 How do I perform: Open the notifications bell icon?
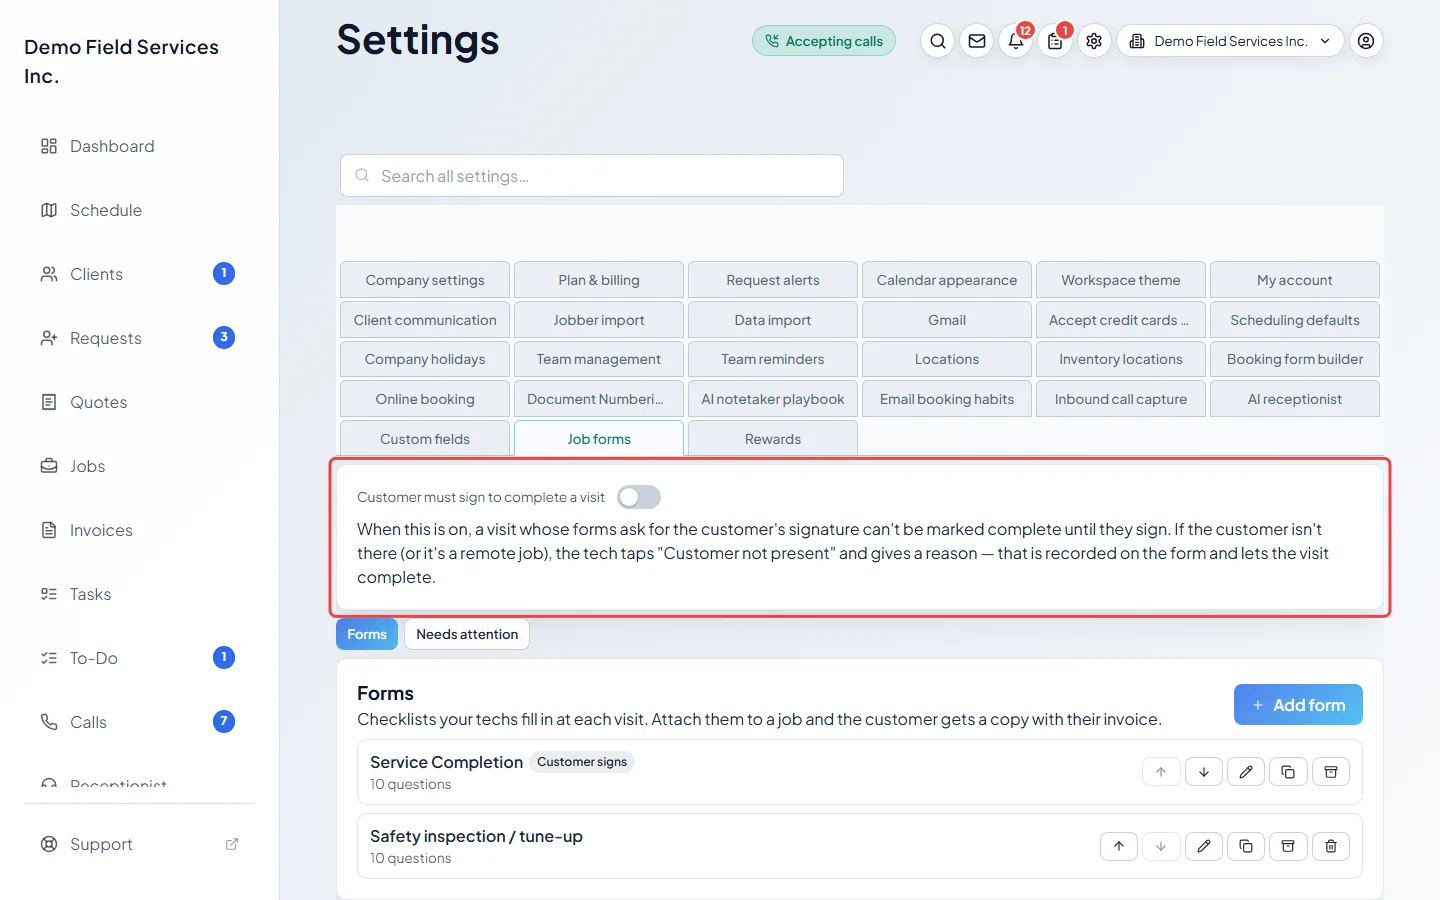pos(1016,41)
